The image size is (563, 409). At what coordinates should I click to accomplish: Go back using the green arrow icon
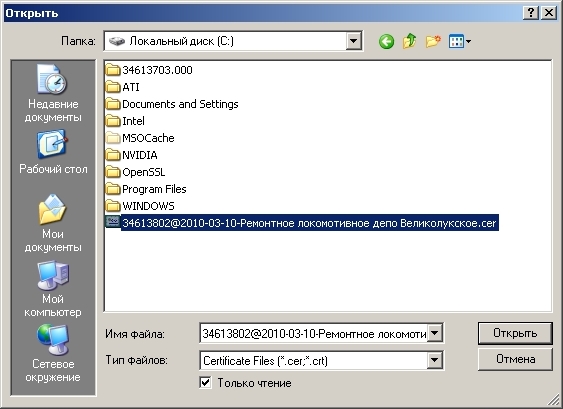click(x=386, y=41)
